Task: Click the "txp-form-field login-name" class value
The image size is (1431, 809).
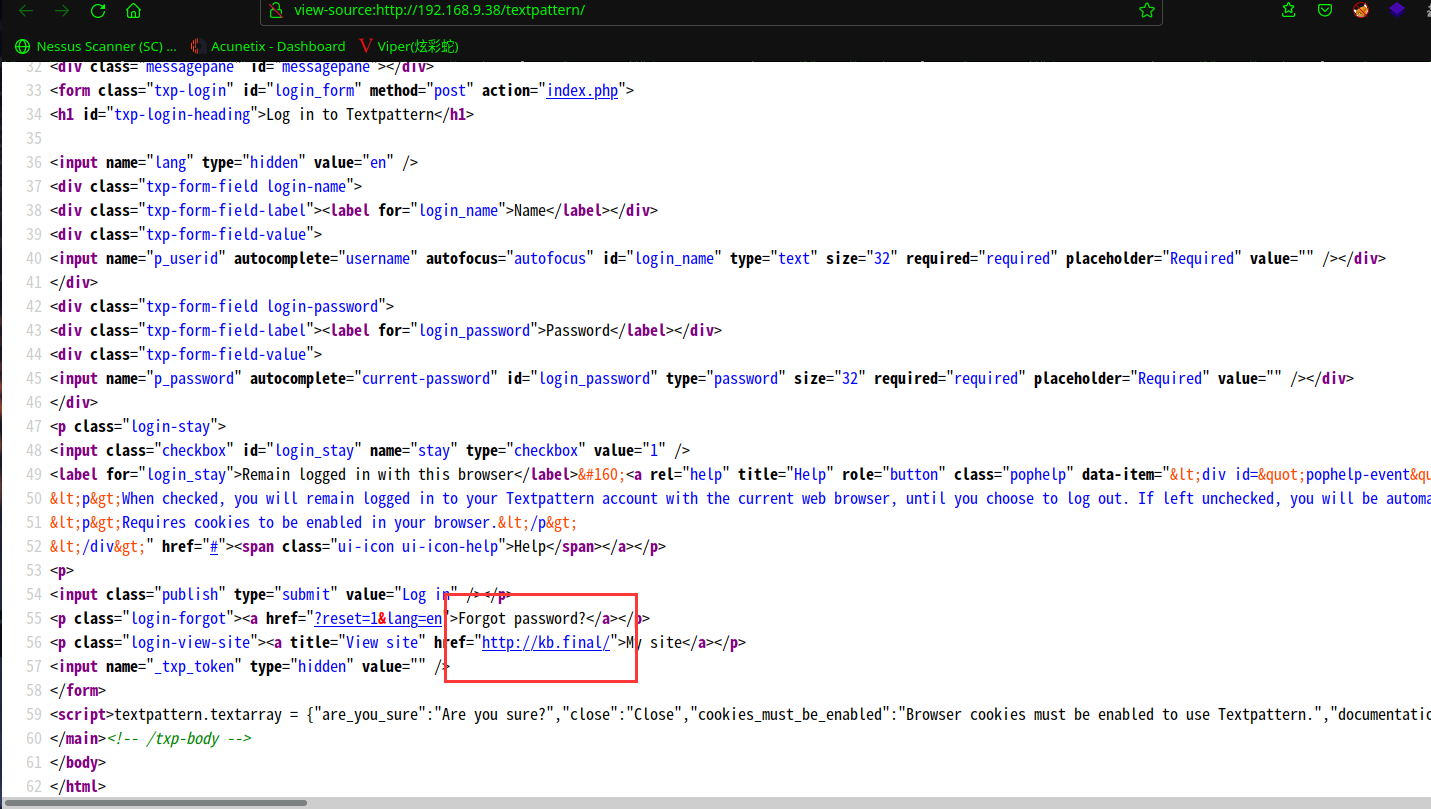Action: tap(246, 187)
